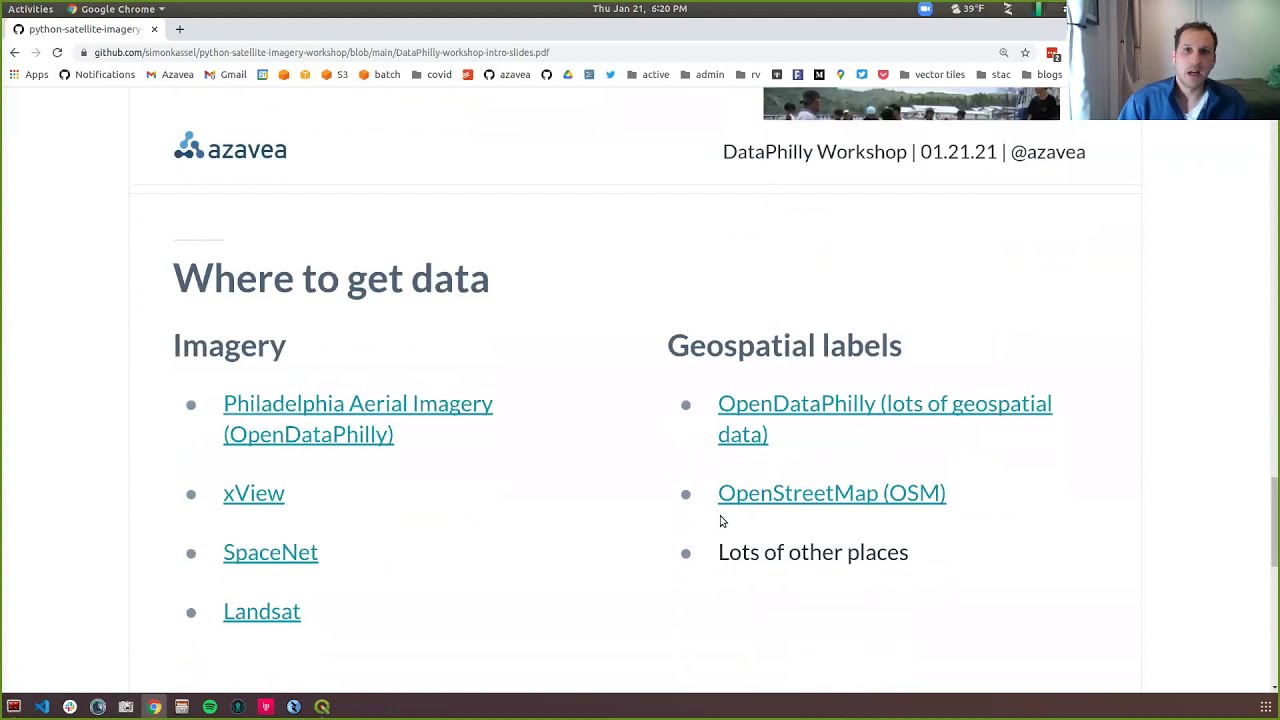The width and height of the screenshot is (1280, 720).
Task: Bookmark this page with the star icon
Action: 1025,52
